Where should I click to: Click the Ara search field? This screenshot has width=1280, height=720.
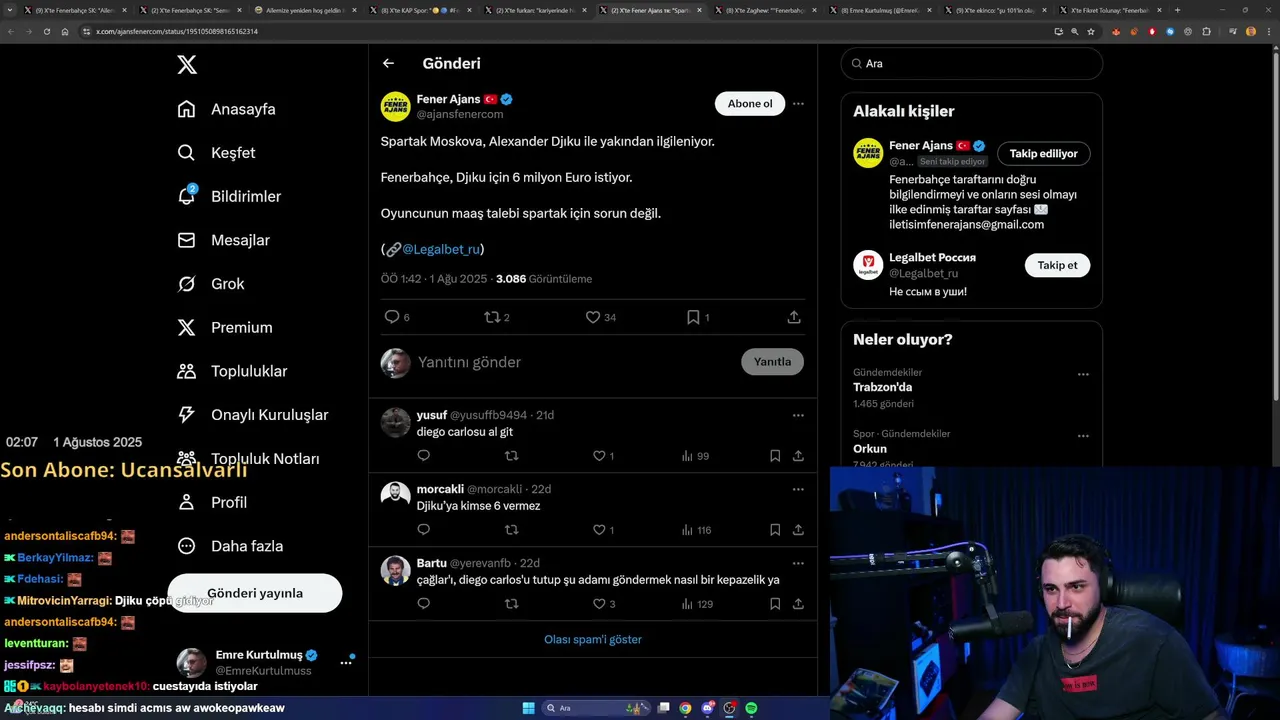pyautogui.click(x=971, y=63)
